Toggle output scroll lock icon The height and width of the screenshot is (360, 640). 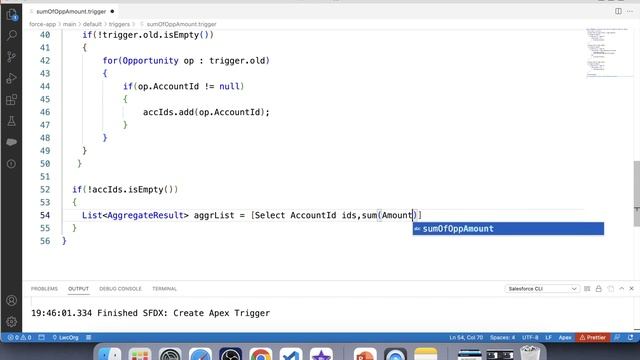click(x=598, y=289)
